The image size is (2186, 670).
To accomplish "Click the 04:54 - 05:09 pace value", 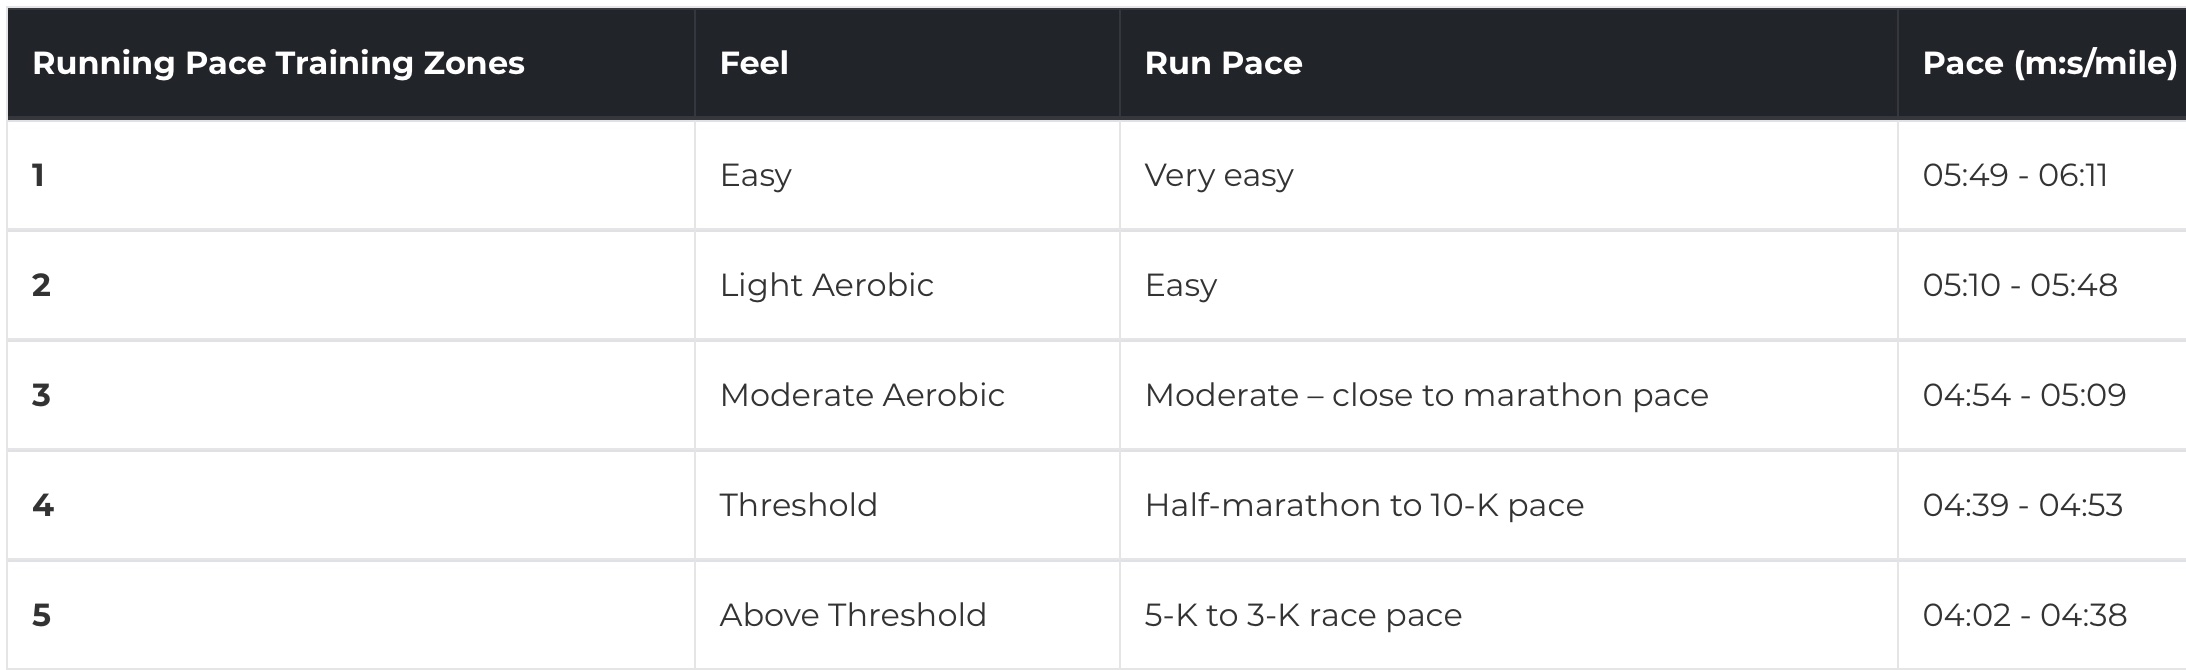I will 2024,396.
